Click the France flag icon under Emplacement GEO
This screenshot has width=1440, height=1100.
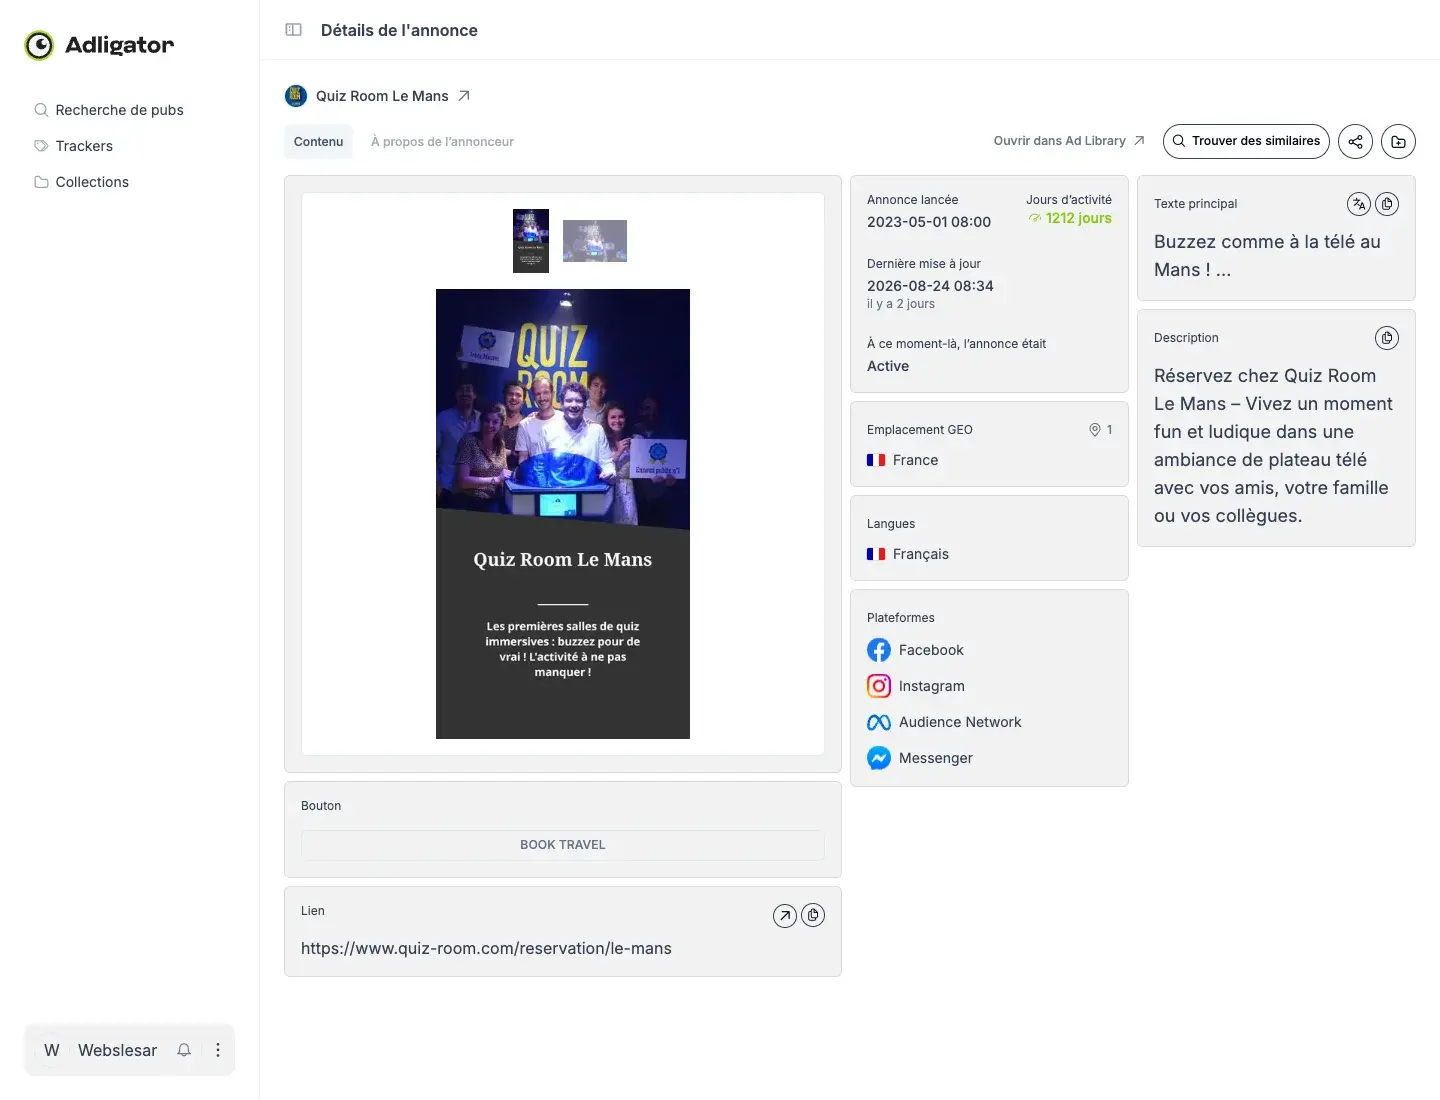pyautogui.click(x=876, y=460)
